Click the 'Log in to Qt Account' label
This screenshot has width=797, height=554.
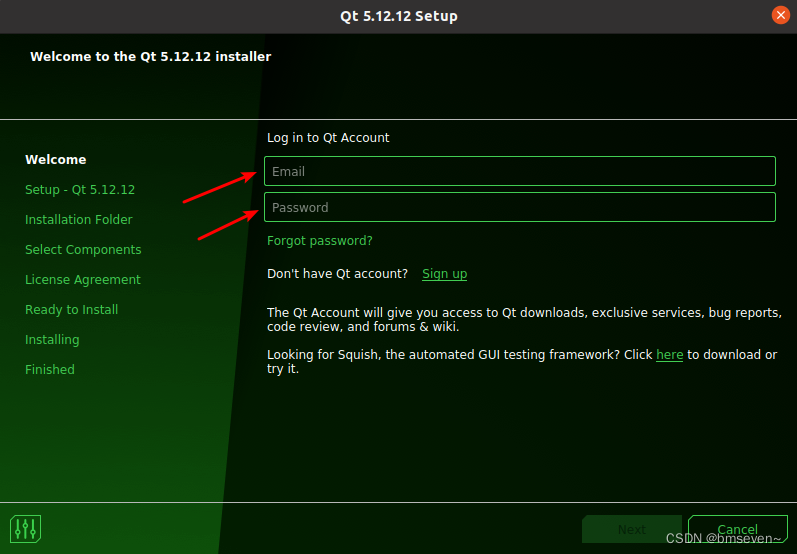(328, 138)
